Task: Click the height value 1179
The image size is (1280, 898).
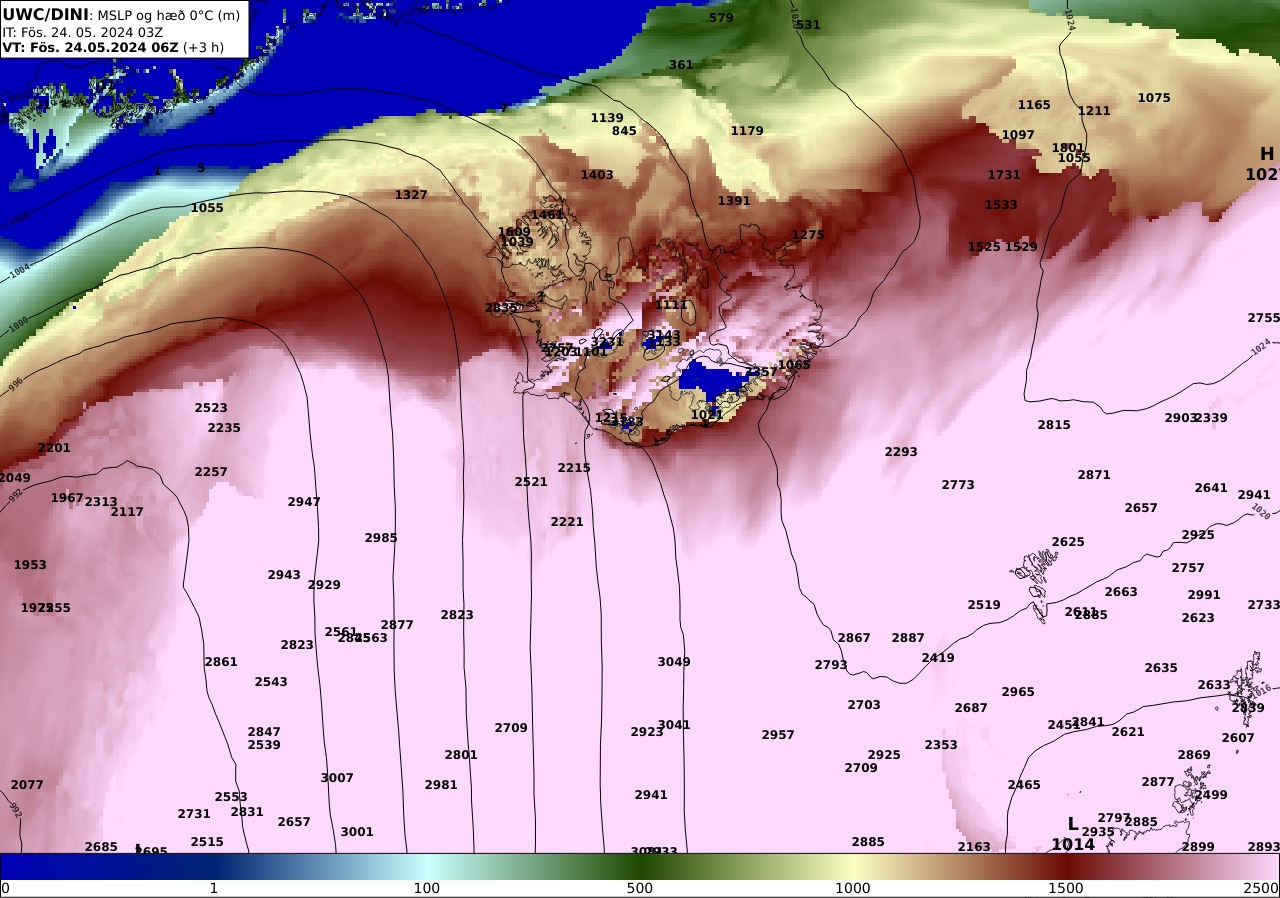Action: pos(747,131)
